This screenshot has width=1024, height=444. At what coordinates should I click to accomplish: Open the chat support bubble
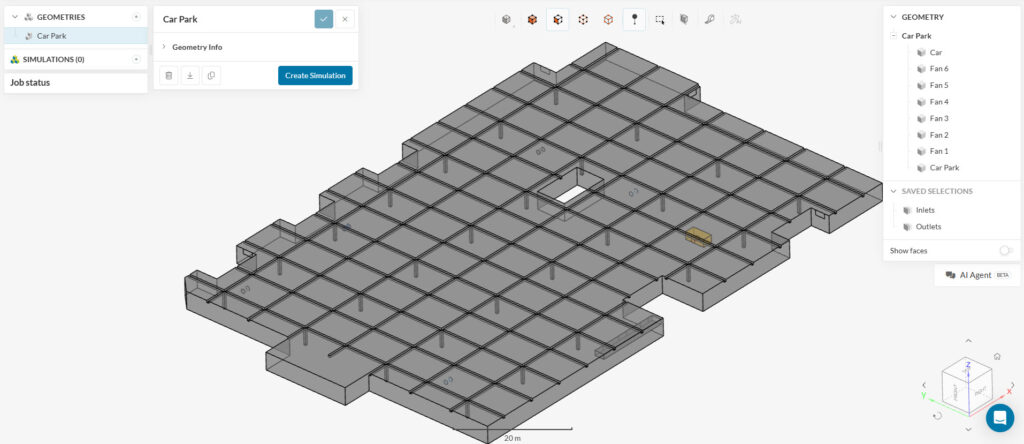[x=1000, y=418]
